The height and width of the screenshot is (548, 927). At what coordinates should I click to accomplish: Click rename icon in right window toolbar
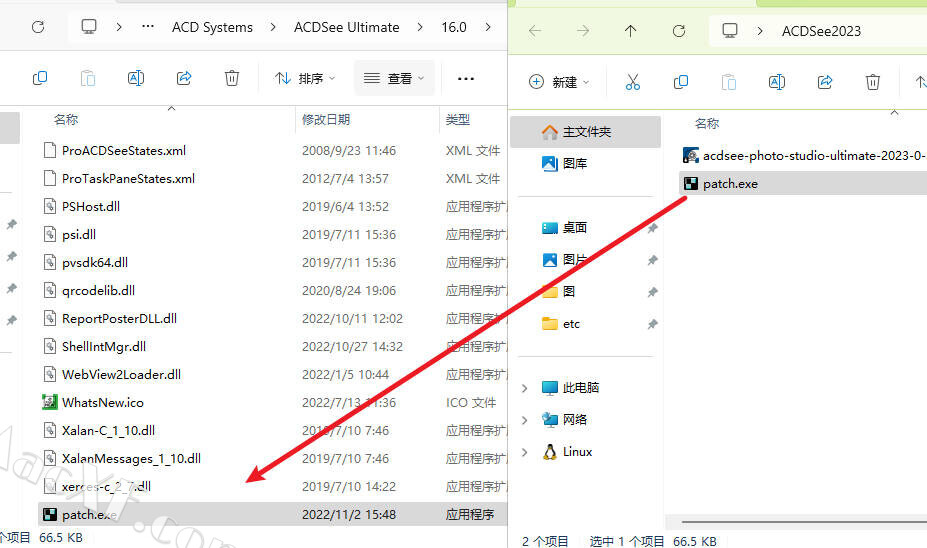[777, 82]
